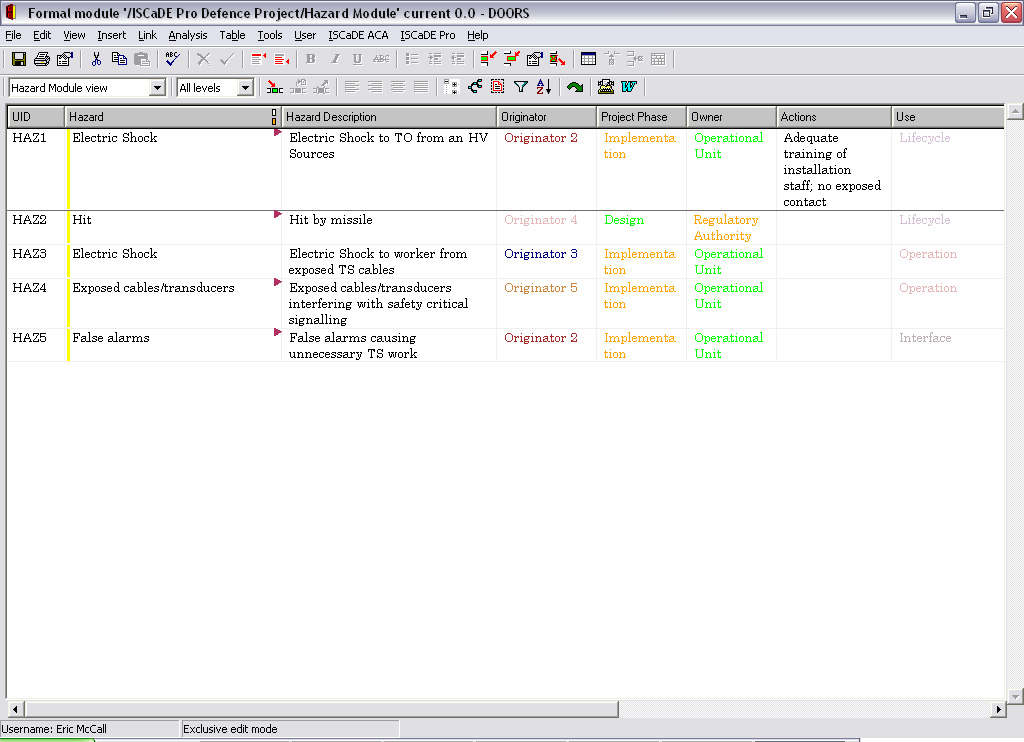
Task: Copy selection using copy icon
Action: [119, 59]
